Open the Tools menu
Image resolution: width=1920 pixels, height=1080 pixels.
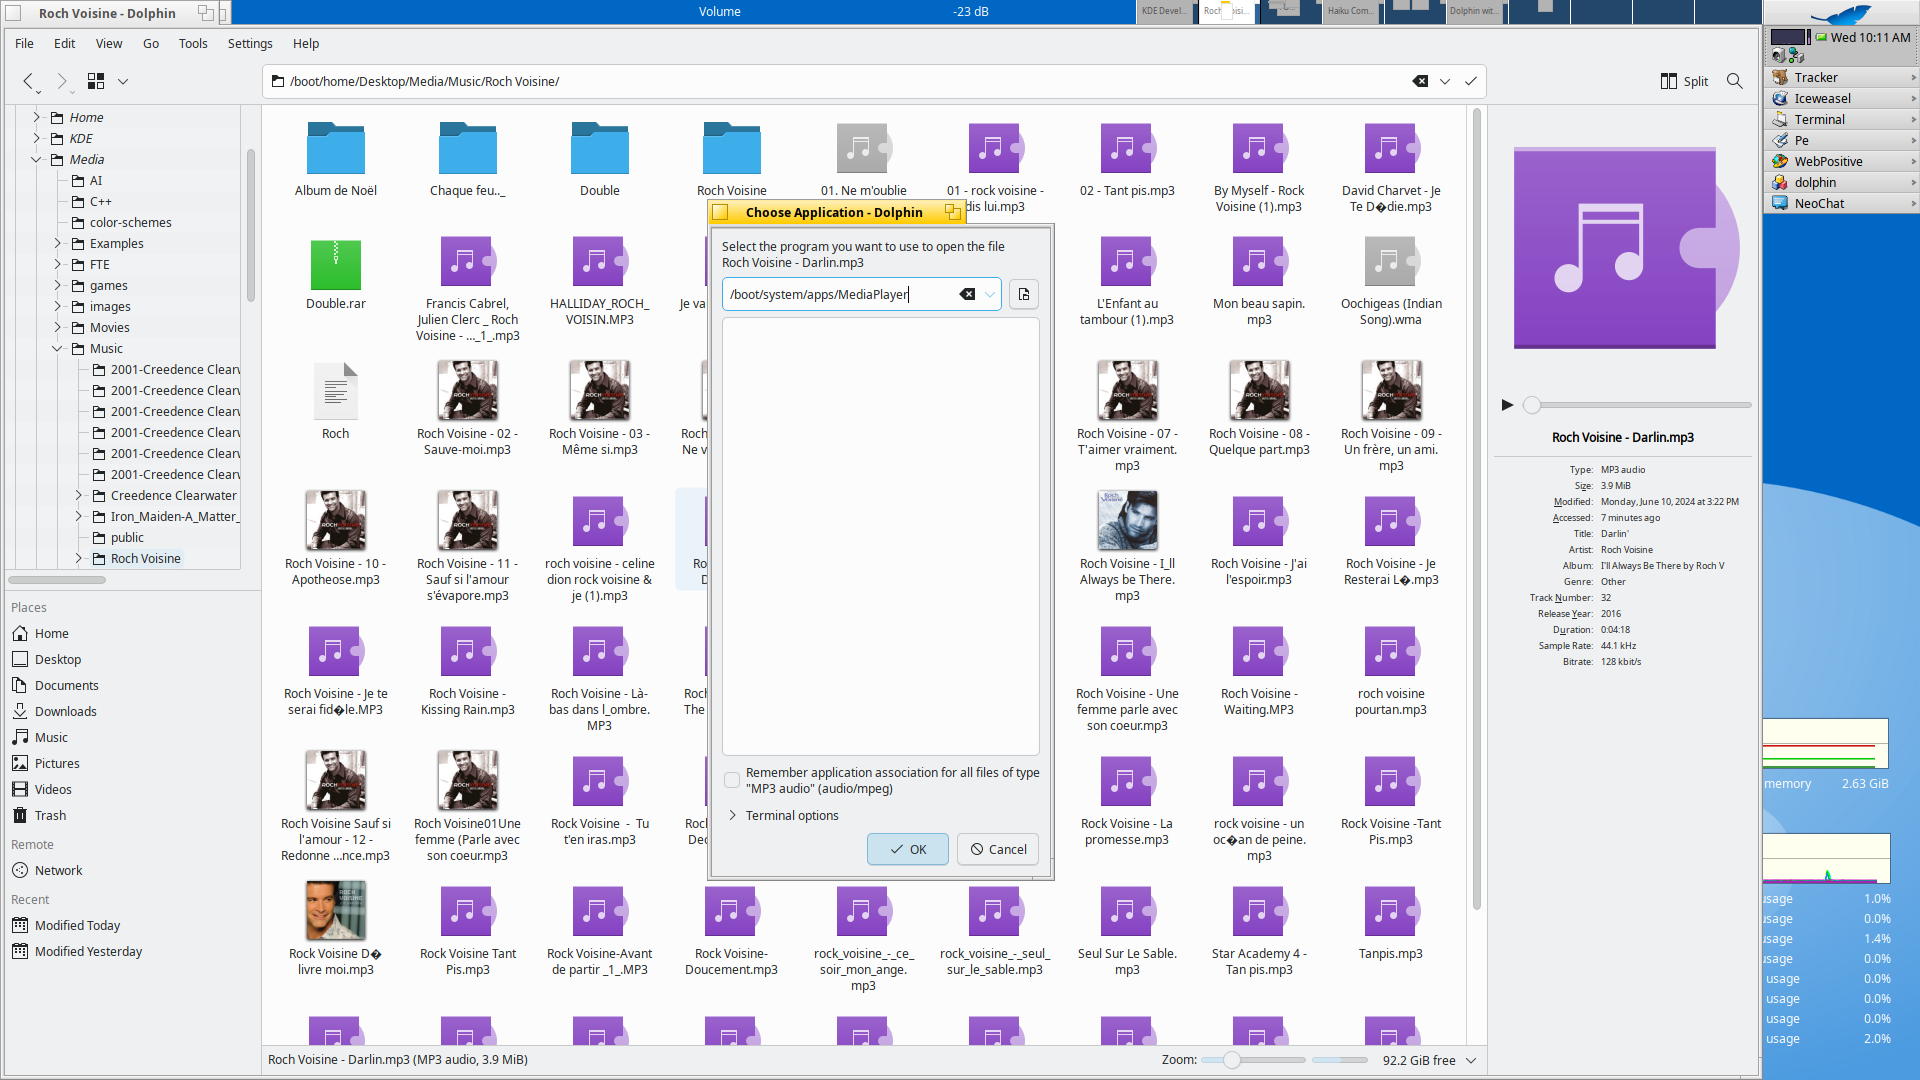[193, 43]
